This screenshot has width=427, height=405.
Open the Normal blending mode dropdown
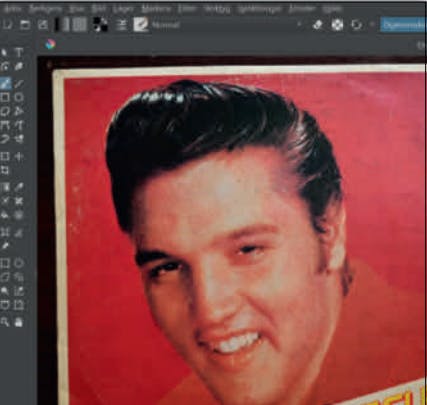tap(227, 25)
